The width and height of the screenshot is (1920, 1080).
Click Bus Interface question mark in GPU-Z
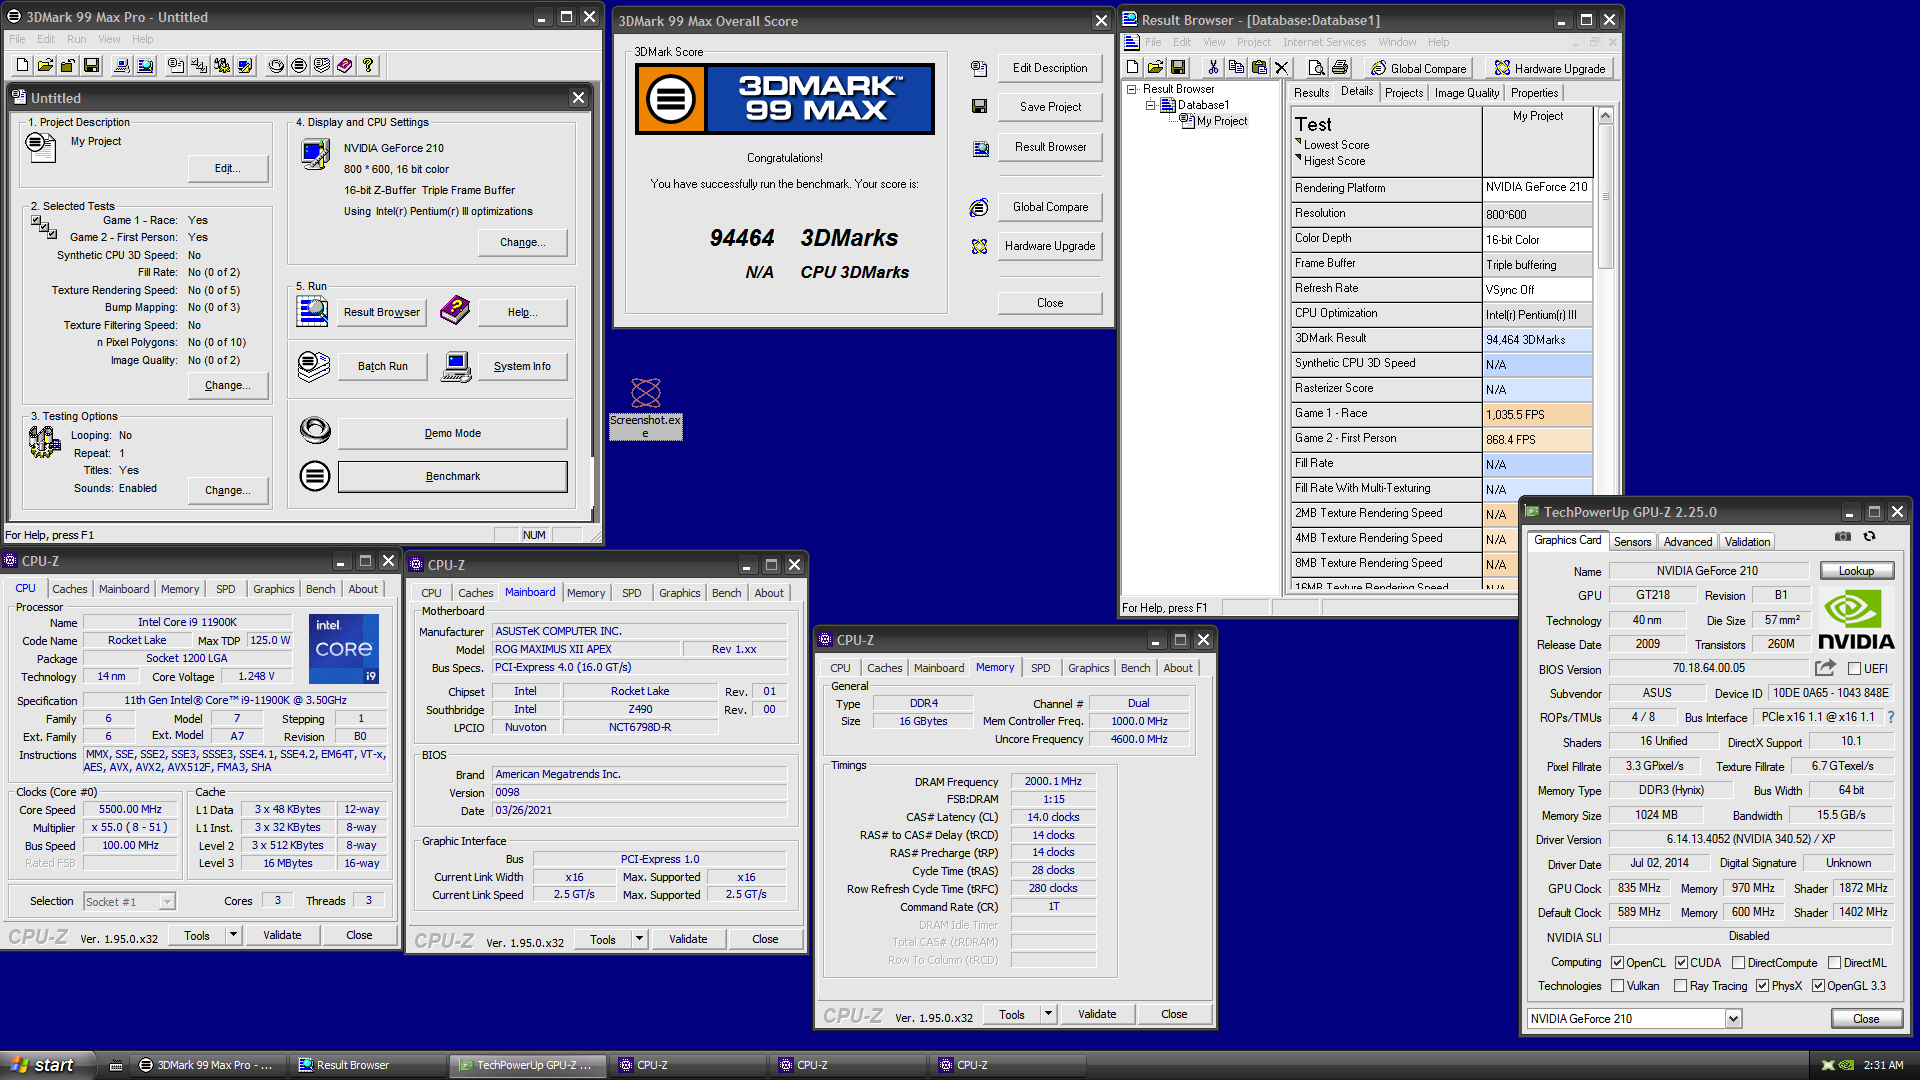pyautogui.click(x=1890, y=717)
